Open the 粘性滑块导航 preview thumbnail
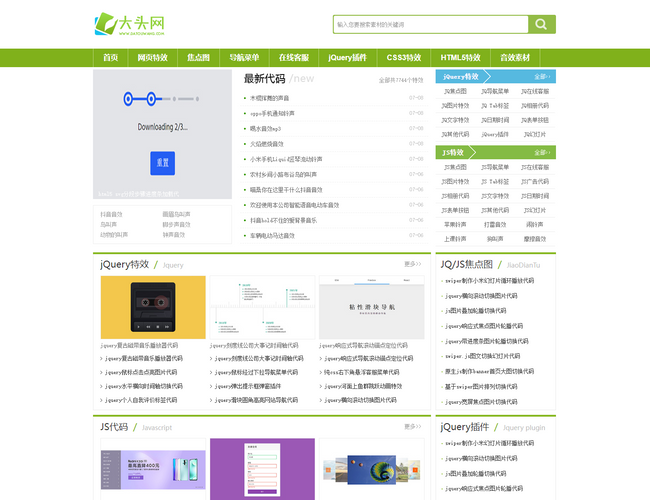This screenshot has width=650, height=500. coord(372,307)
